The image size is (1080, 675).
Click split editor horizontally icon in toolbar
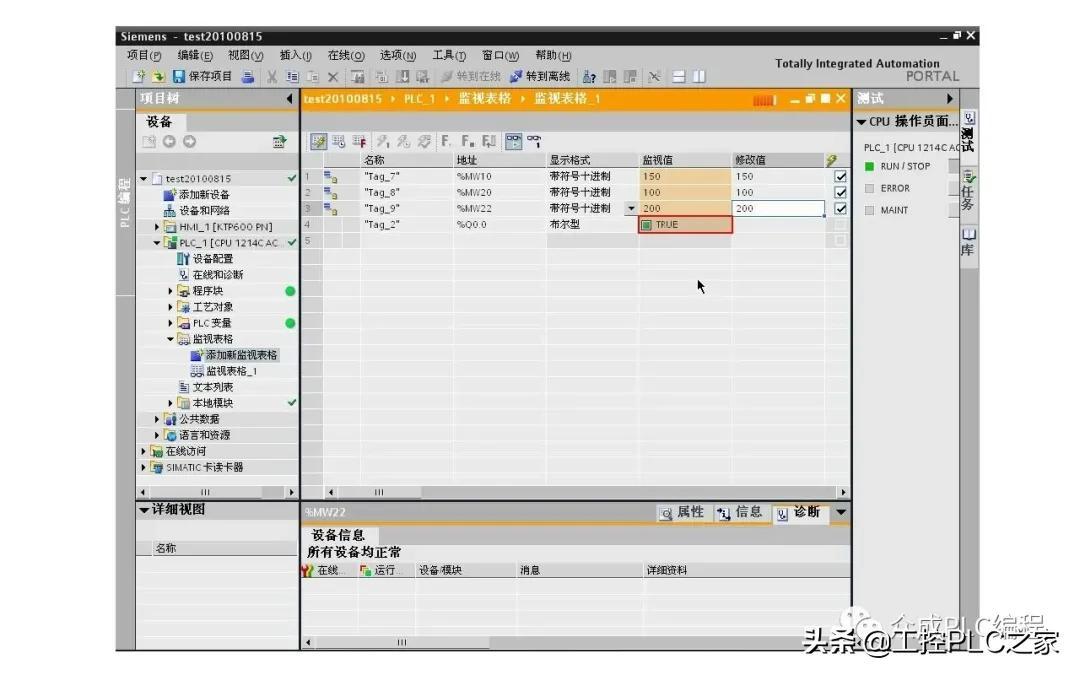coord(678,76)
